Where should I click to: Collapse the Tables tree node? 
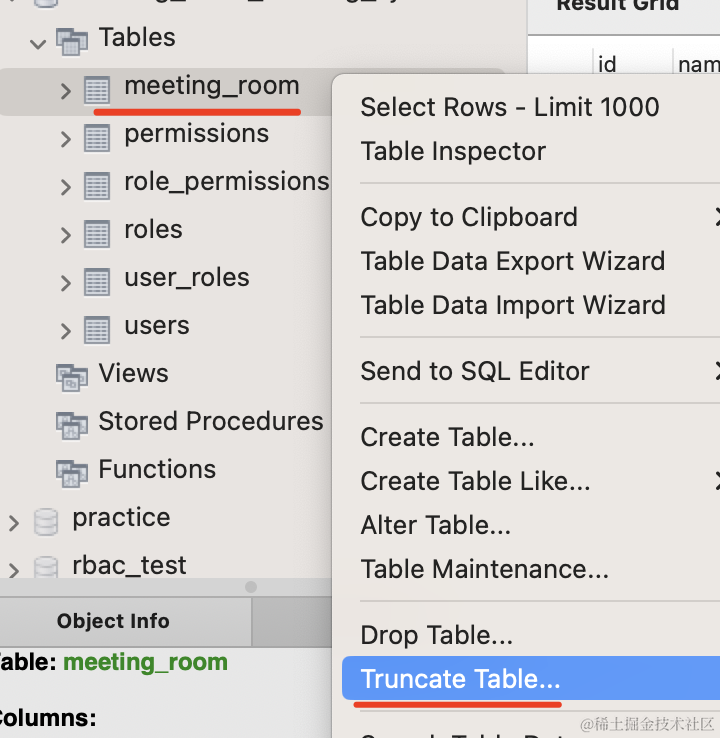39,43
